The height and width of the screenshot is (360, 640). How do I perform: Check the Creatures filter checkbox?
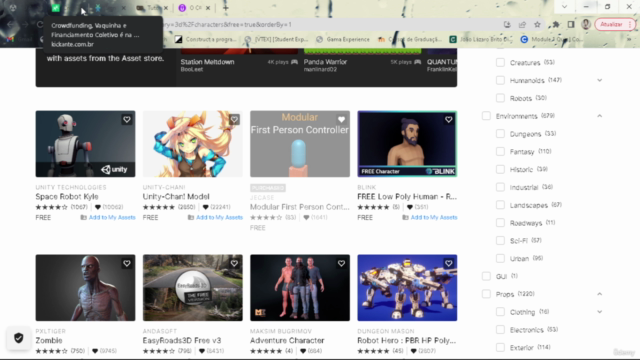click(x=500, y=62)
